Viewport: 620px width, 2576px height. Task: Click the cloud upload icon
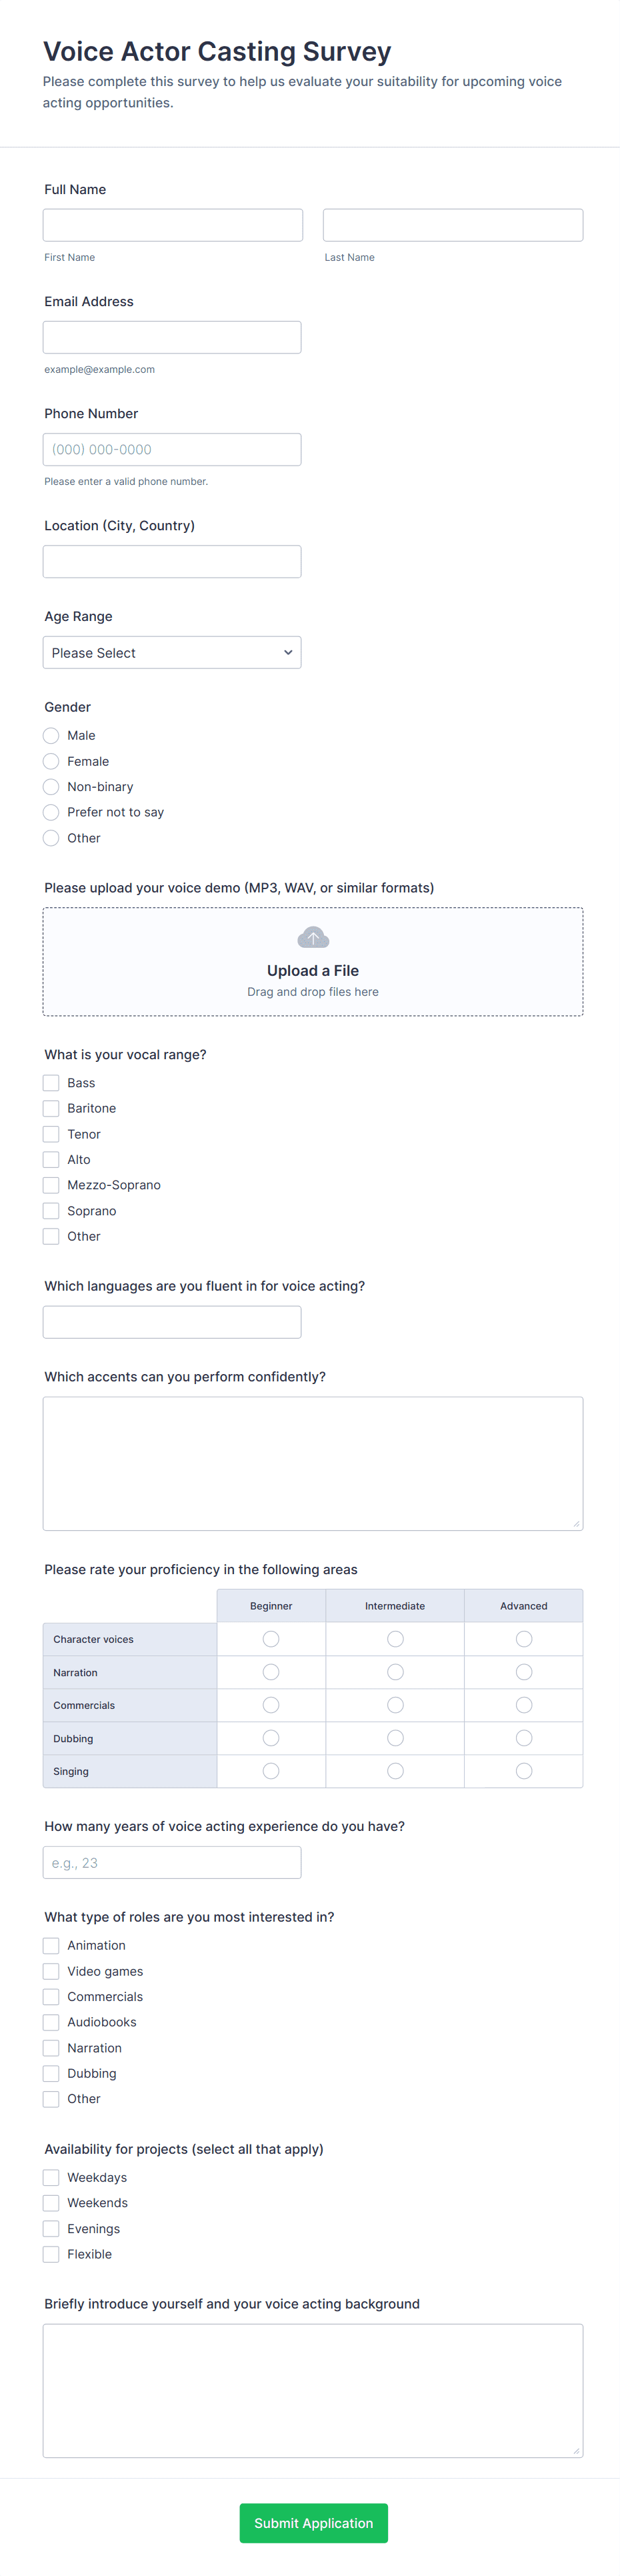click(x=313, y=937)
